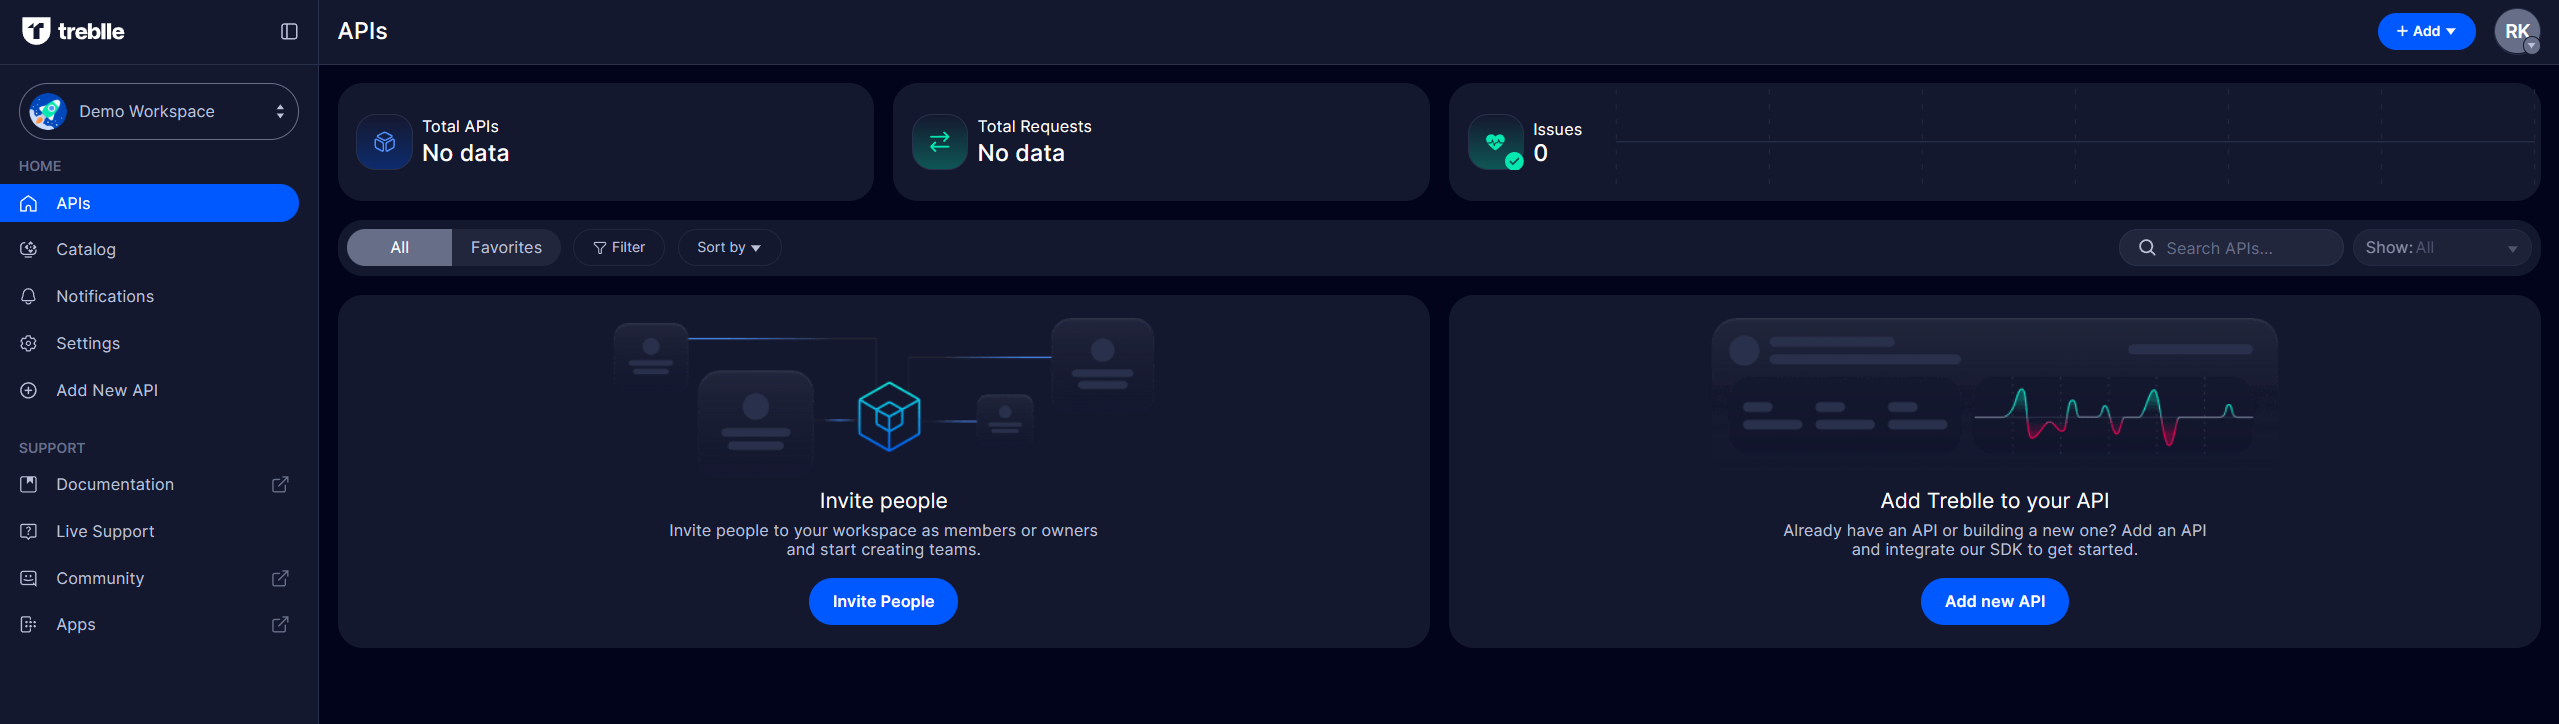This screenshot has height=724, width=2559.
Task: Click the Catalog icon in sidebar
Action: coord(29,249)
